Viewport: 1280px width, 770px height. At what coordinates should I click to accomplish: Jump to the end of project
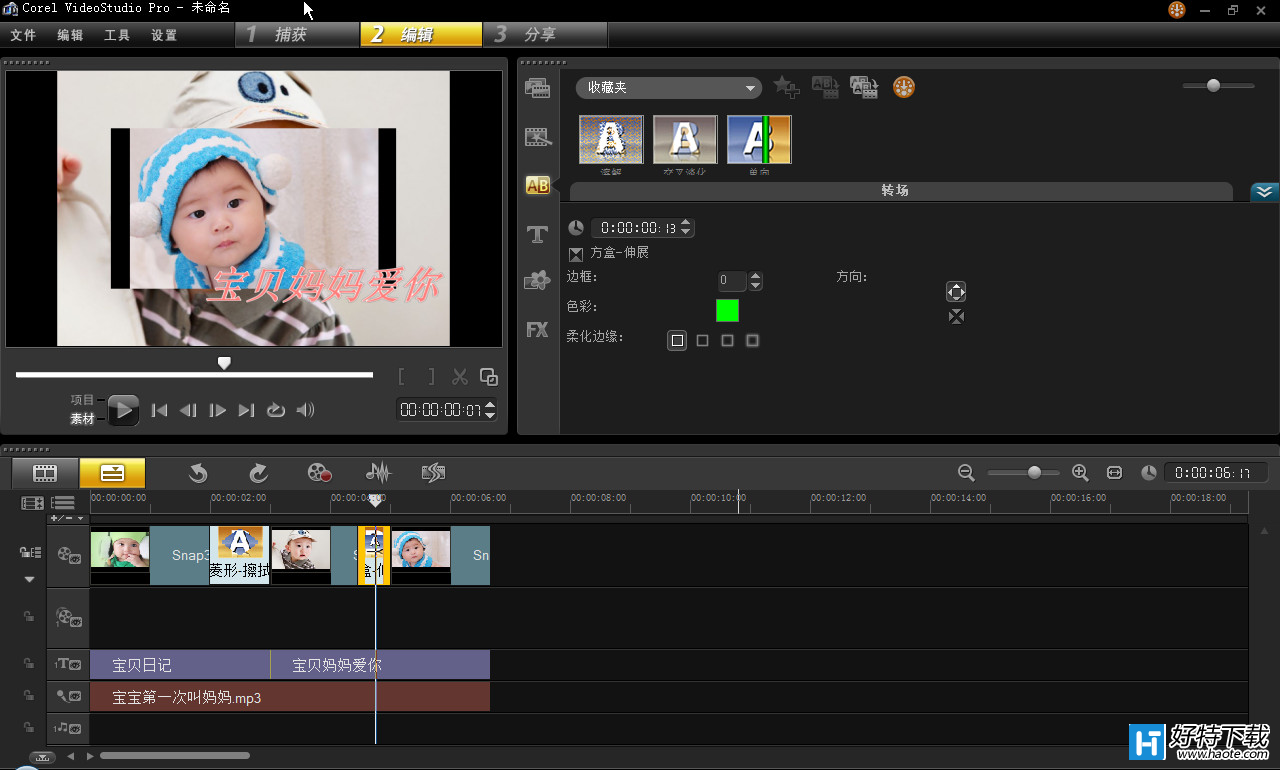(246, 410)
